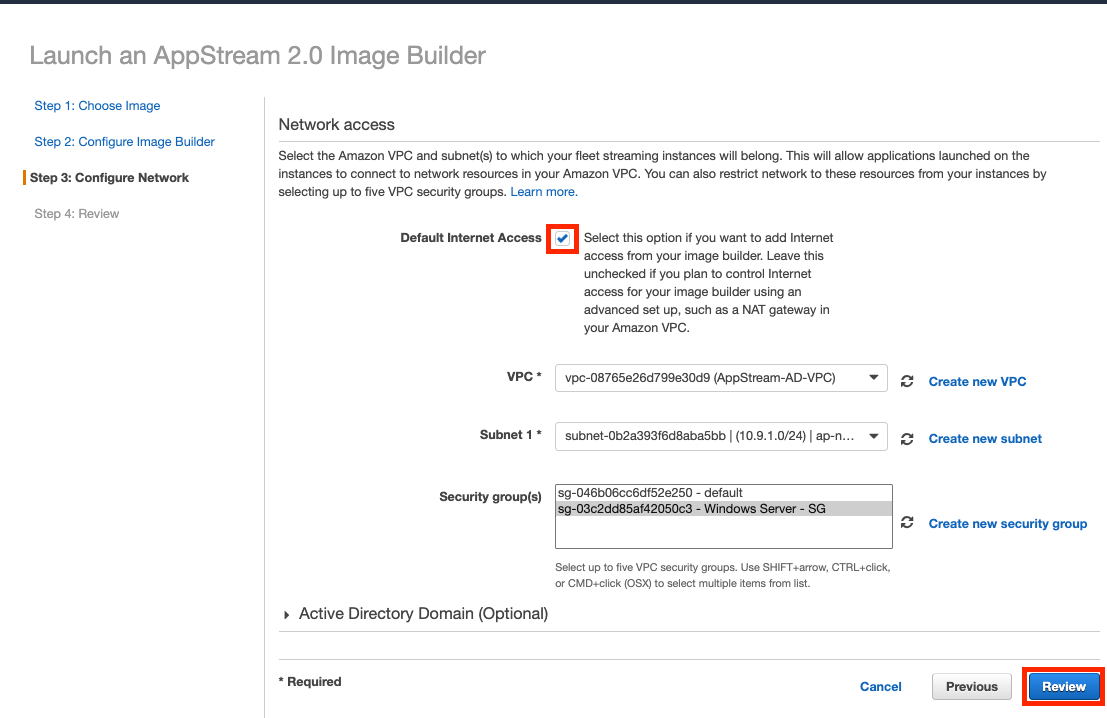The width and height of the screenshot is (1107, 718).
Task: Refresh the security groups list icon
Action: coord(907,522)
